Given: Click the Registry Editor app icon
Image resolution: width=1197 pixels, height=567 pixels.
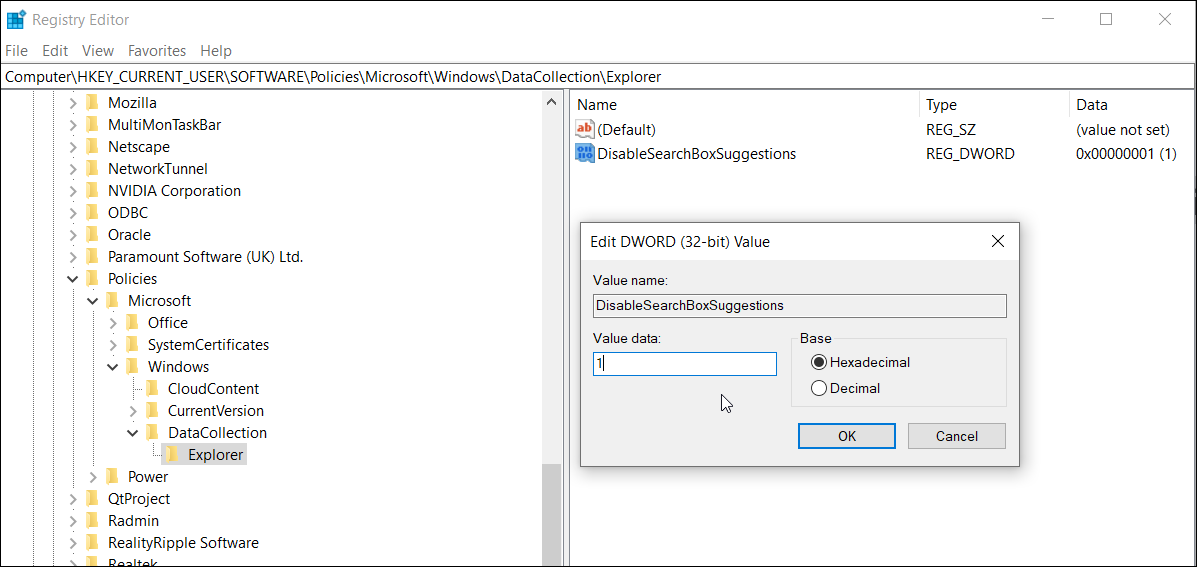Looking at the screenshot, I should (x=15, y=19).
